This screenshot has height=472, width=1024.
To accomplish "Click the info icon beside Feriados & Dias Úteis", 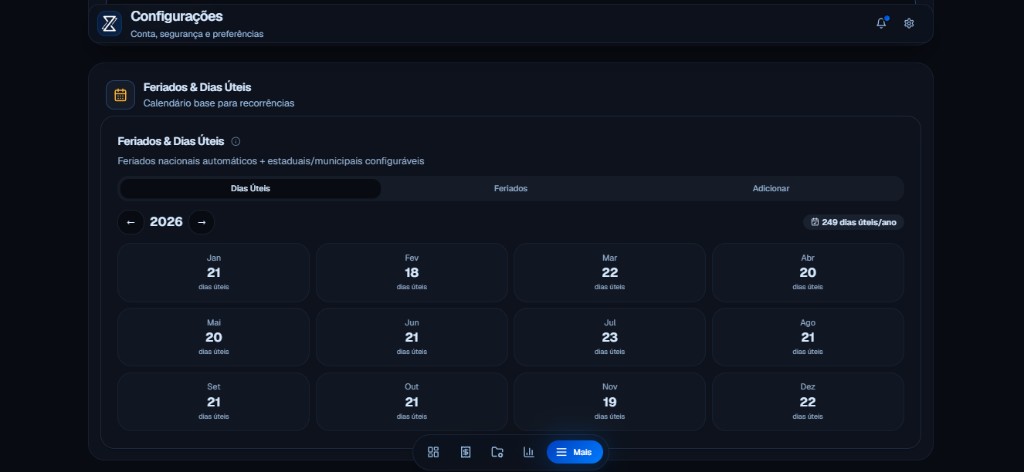I will click(236, 141).
